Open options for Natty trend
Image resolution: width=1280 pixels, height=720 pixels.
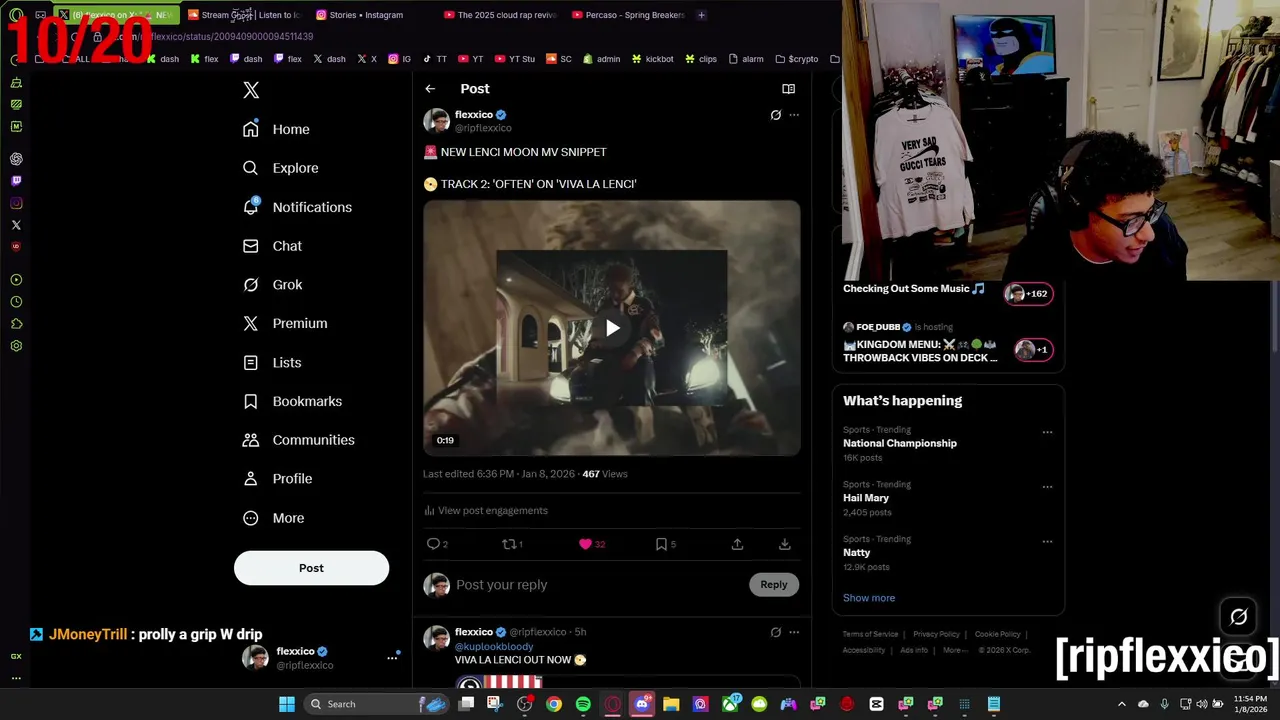coord(1047,542)
